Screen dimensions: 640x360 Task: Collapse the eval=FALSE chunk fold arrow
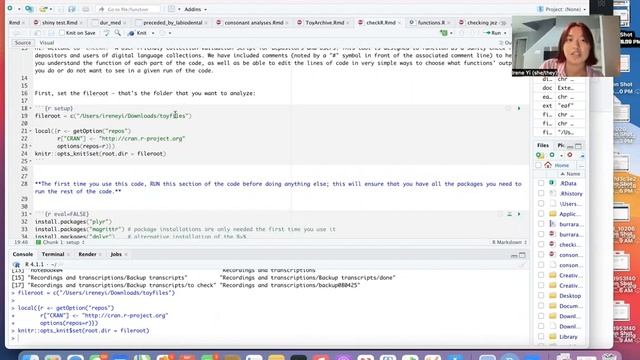[30, 214]
